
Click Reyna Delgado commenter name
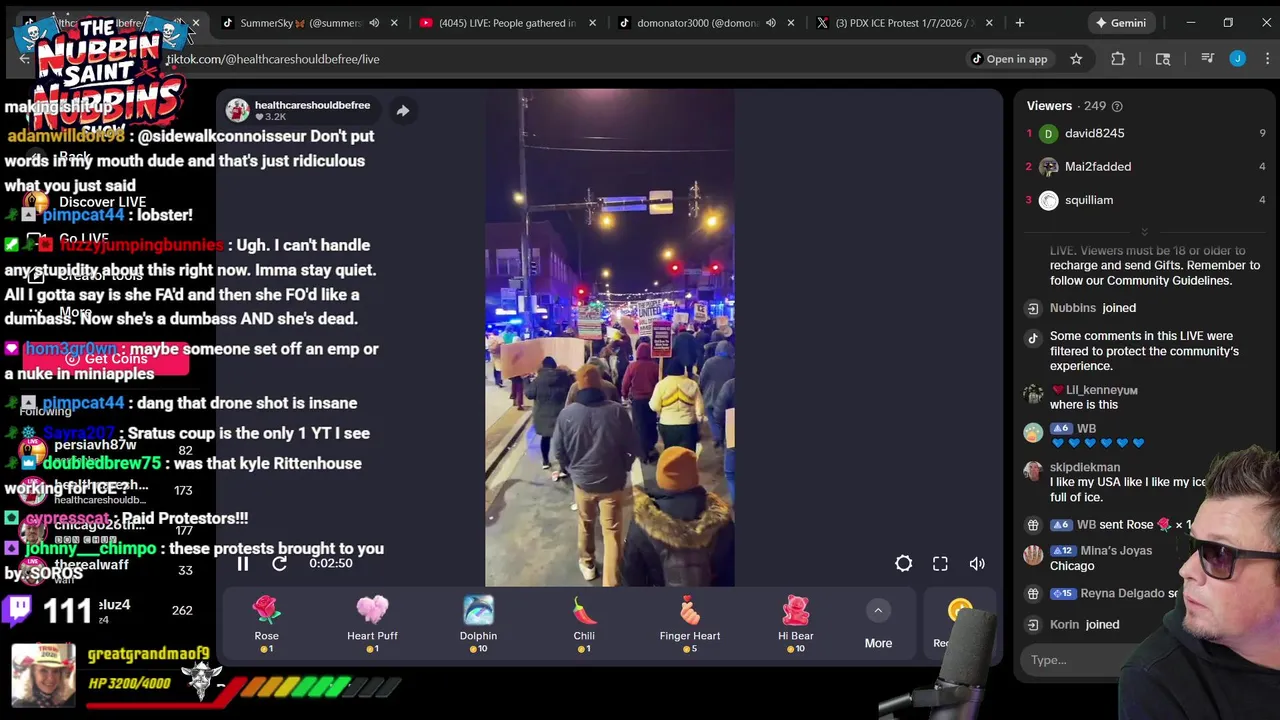point(1123,594)
